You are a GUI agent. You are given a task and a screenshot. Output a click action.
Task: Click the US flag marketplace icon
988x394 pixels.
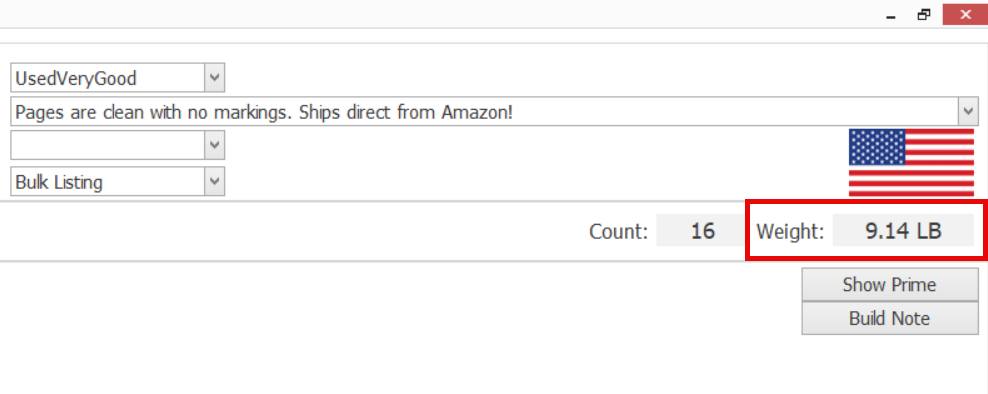pyautogui.click(x=911, y=163)
